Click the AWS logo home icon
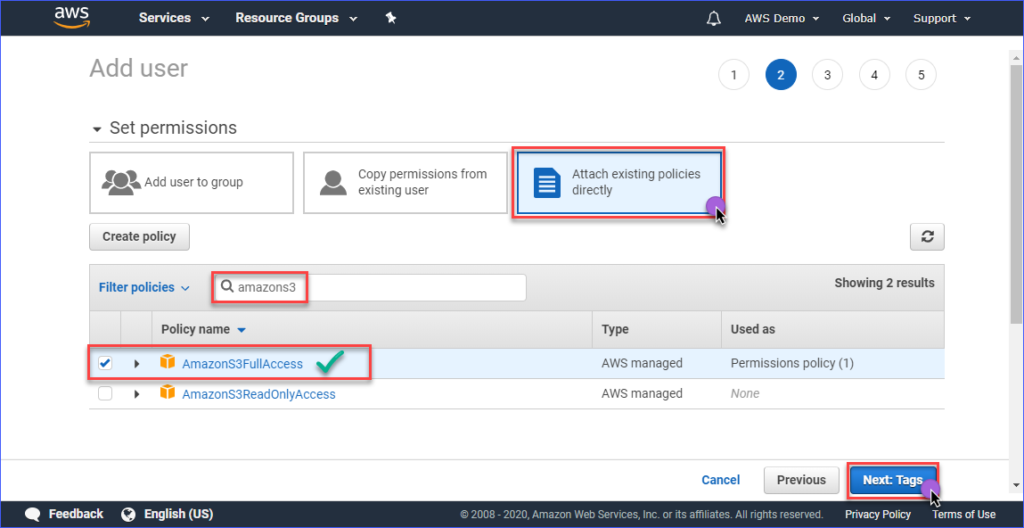The width and height of the screenshot is (1024, 528). tap(72, 18)
